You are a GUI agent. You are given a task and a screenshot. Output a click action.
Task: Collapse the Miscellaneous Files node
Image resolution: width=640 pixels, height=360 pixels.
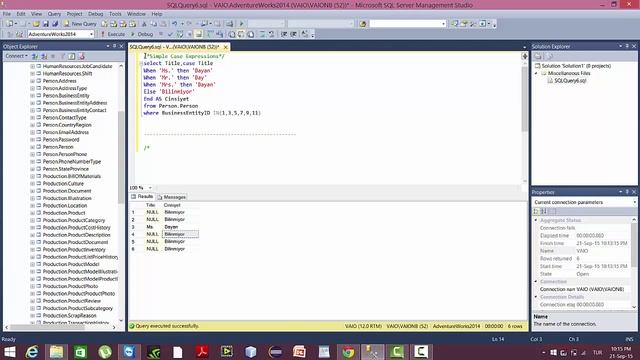click(x=536, y=73)
